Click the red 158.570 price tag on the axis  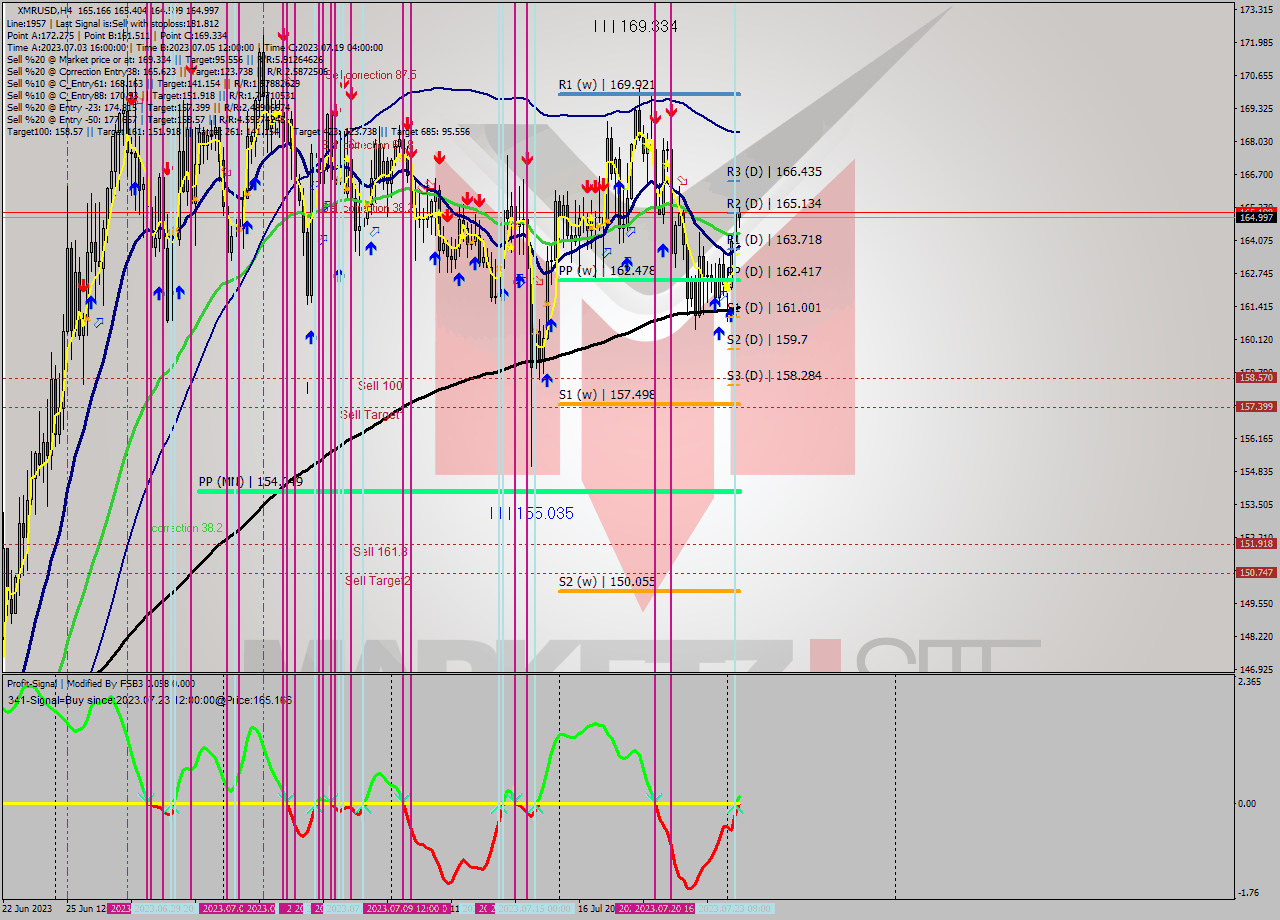tap(1256, 378)
